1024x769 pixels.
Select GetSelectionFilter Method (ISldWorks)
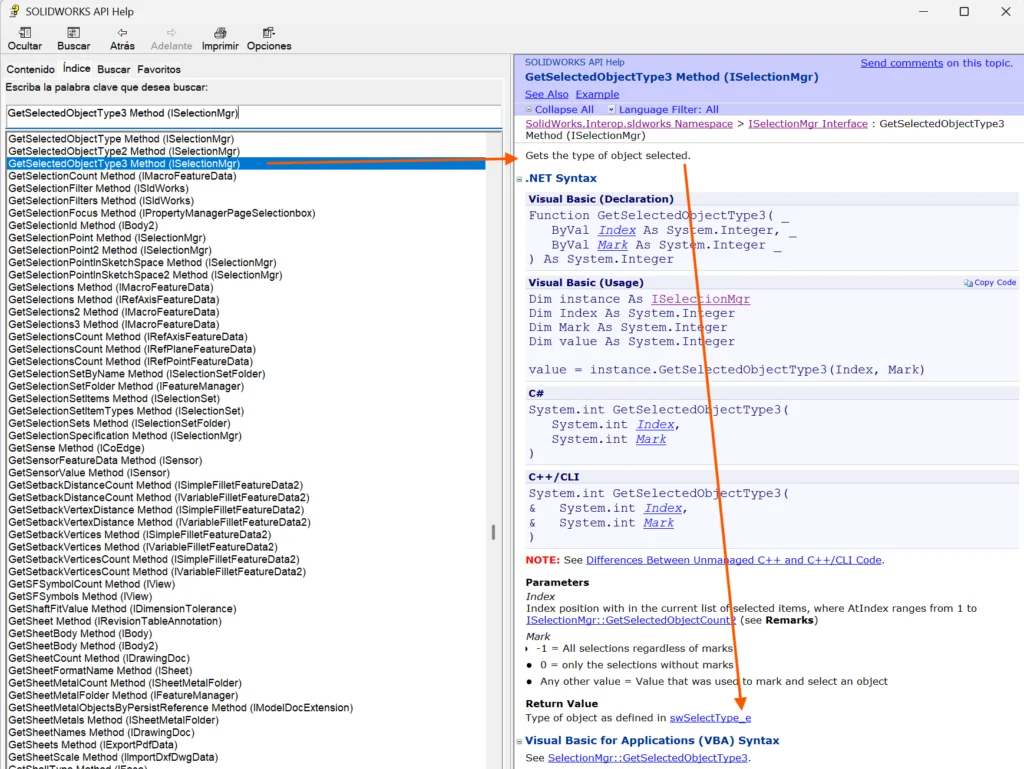point(98,189)
